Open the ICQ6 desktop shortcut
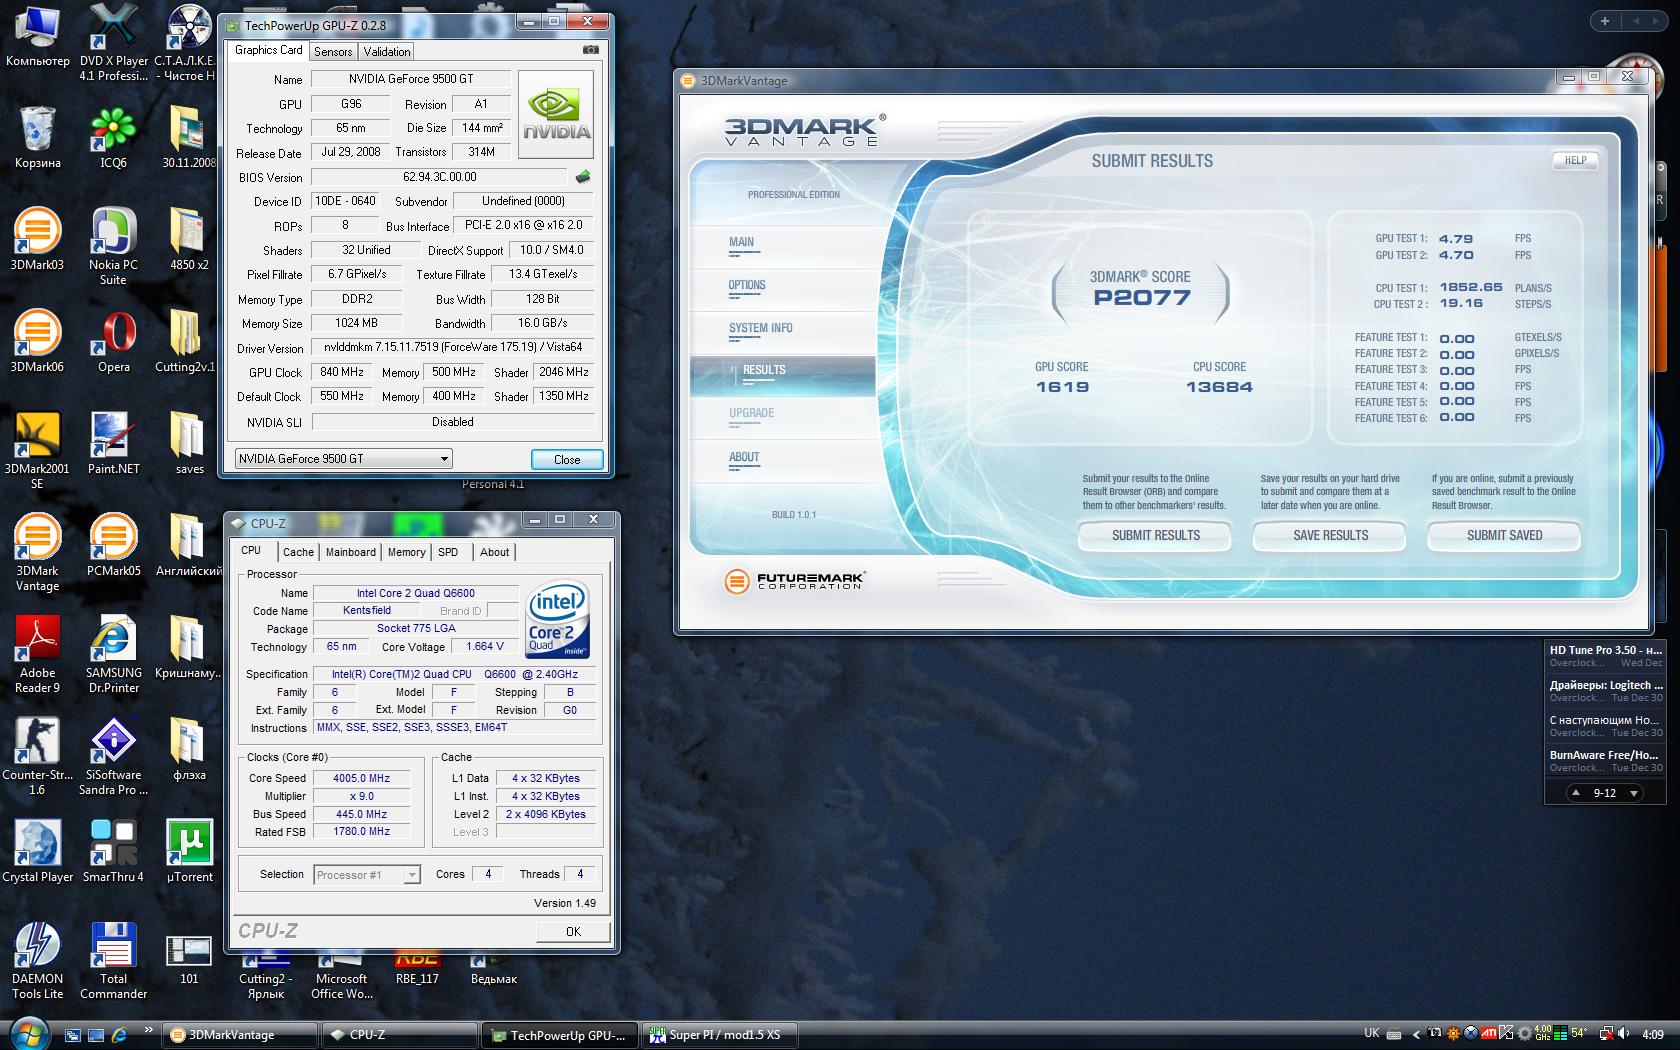The image size is (1680, 1050). coord(113,136)
